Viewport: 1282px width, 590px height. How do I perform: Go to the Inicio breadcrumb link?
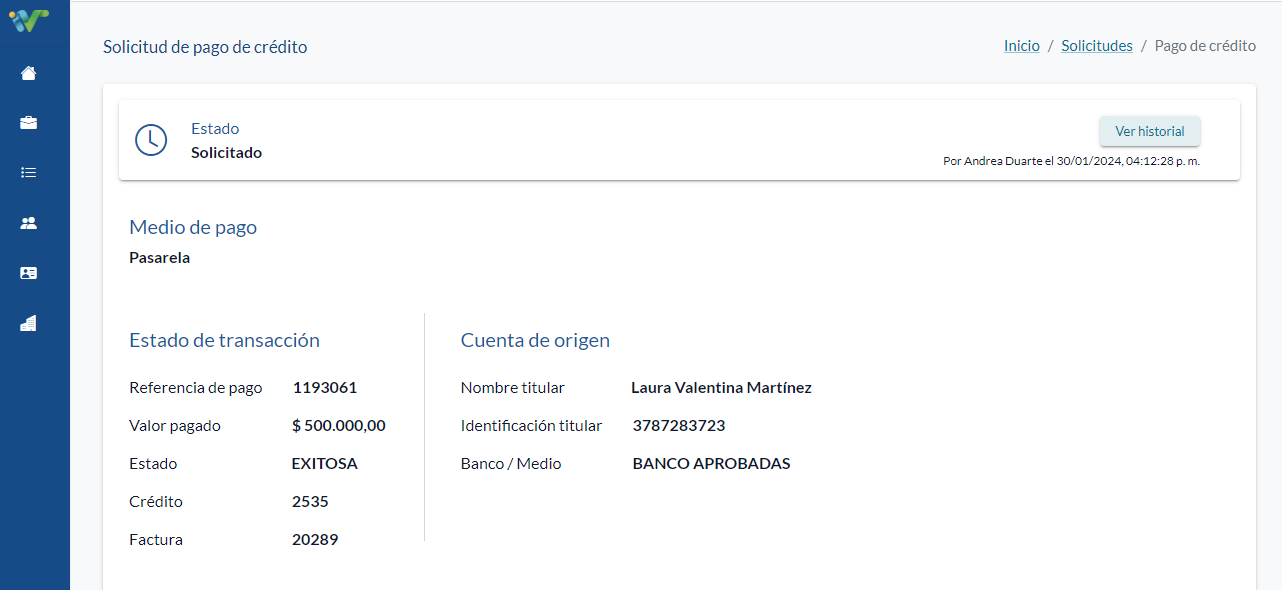1022,46
